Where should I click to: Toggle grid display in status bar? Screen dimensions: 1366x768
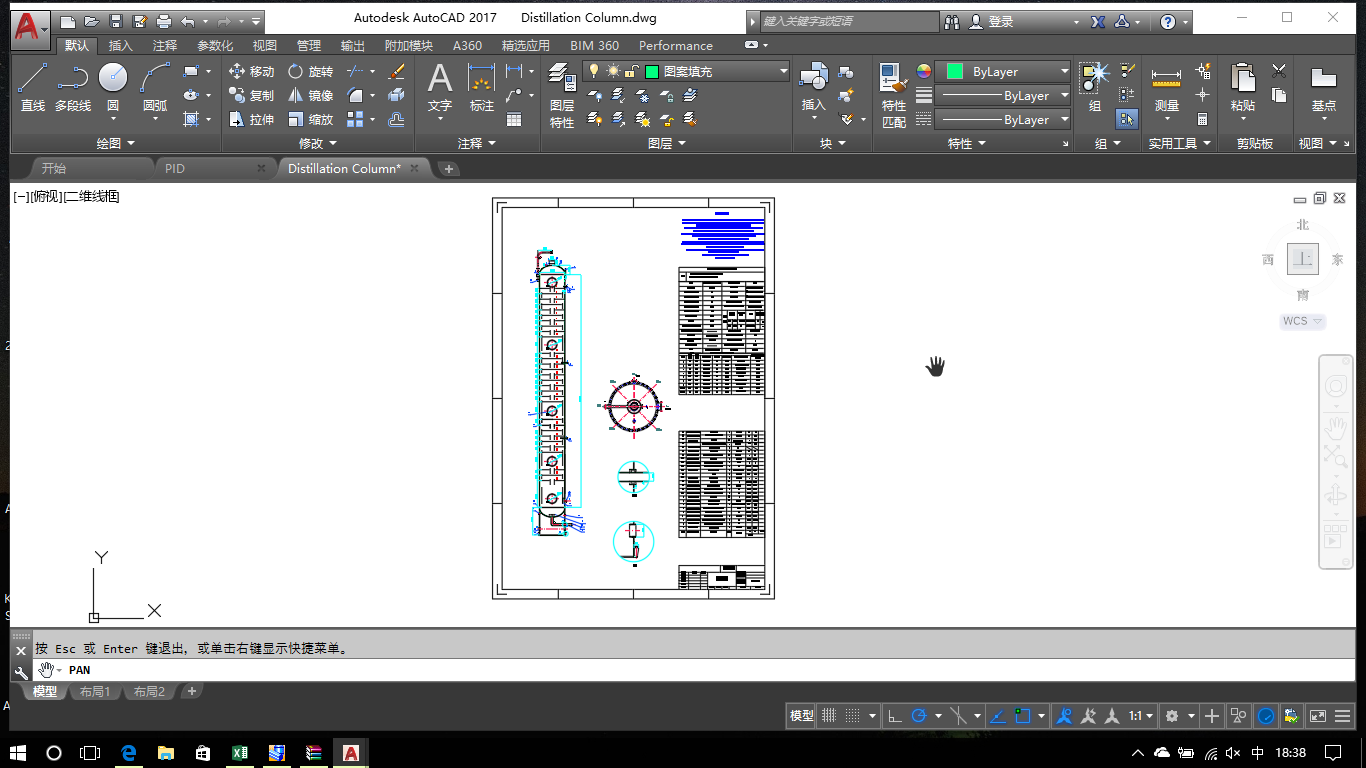click(829, 716)
